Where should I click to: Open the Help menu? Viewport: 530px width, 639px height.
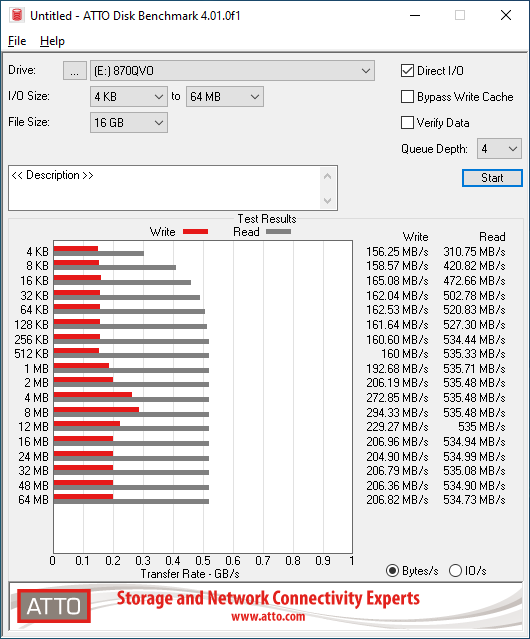[x=52, y=41]
